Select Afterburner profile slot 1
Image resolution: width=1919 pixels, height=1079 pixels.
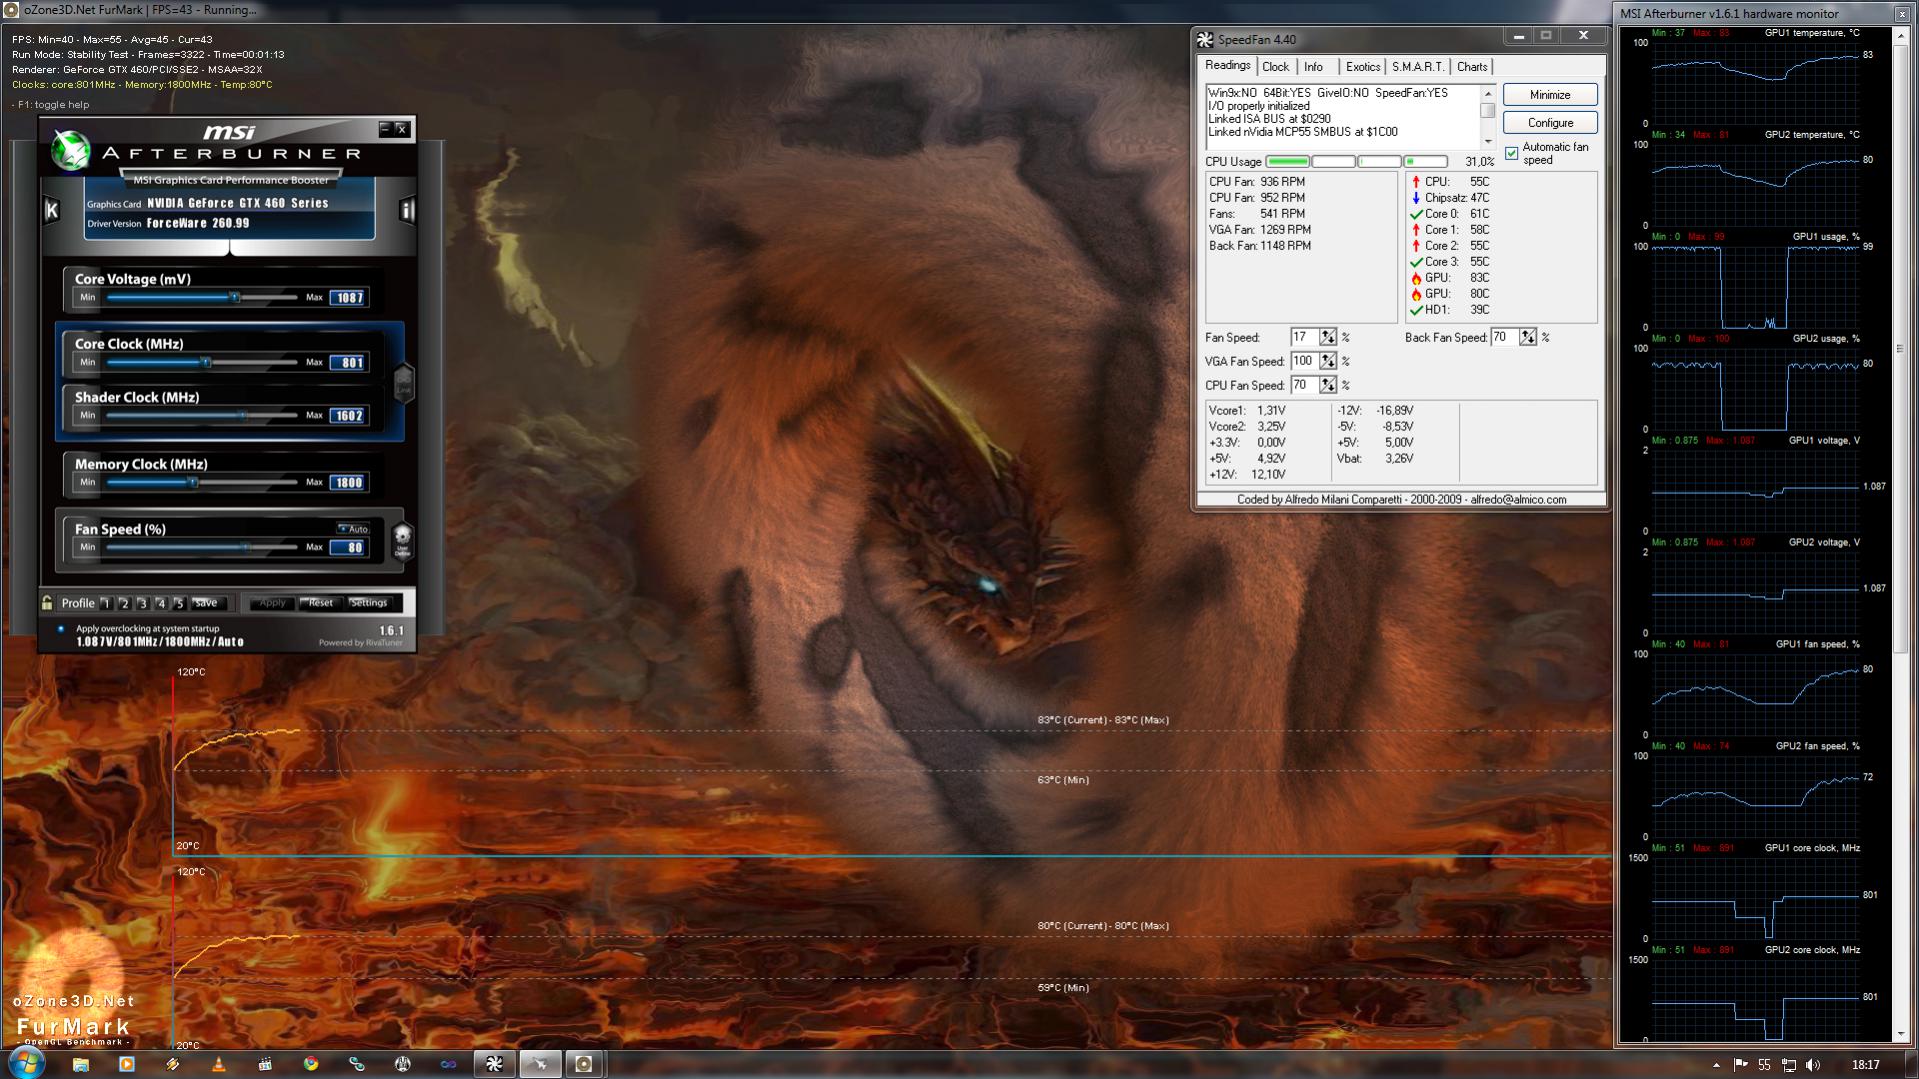tap(106, 603)
